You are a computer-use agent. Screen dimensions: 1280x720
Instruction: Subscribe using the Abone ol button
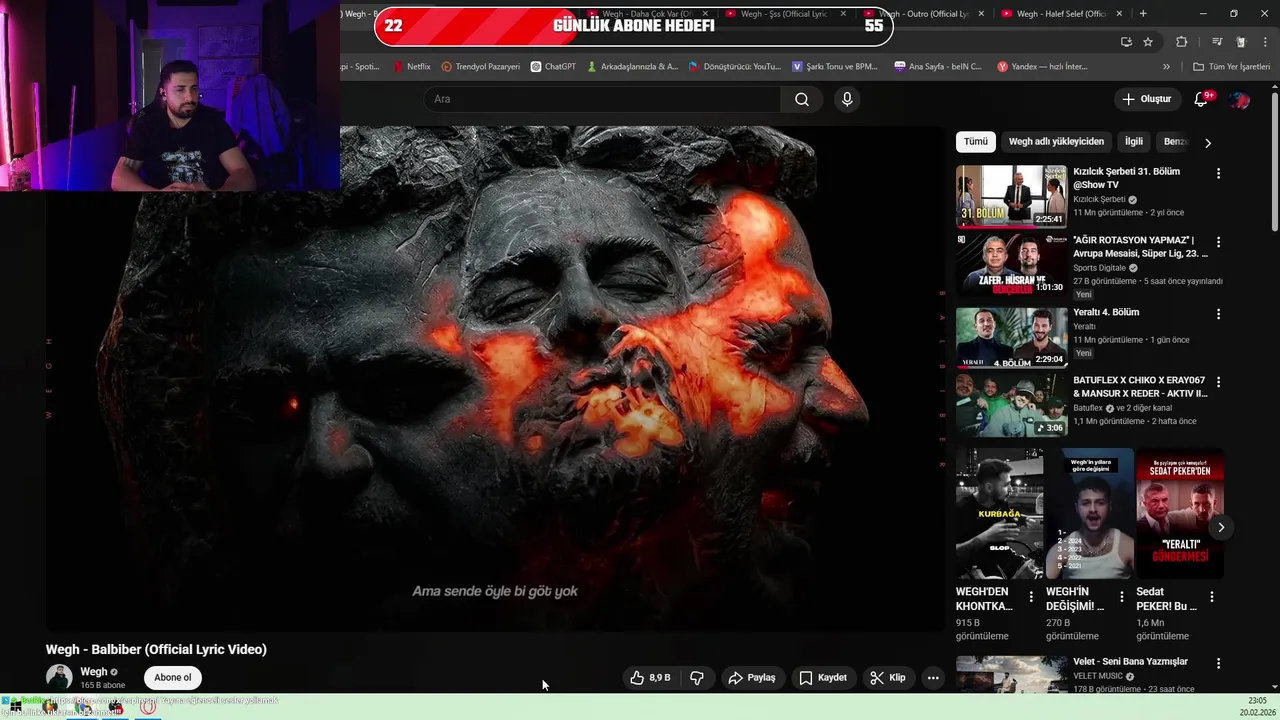coord(173,678)
